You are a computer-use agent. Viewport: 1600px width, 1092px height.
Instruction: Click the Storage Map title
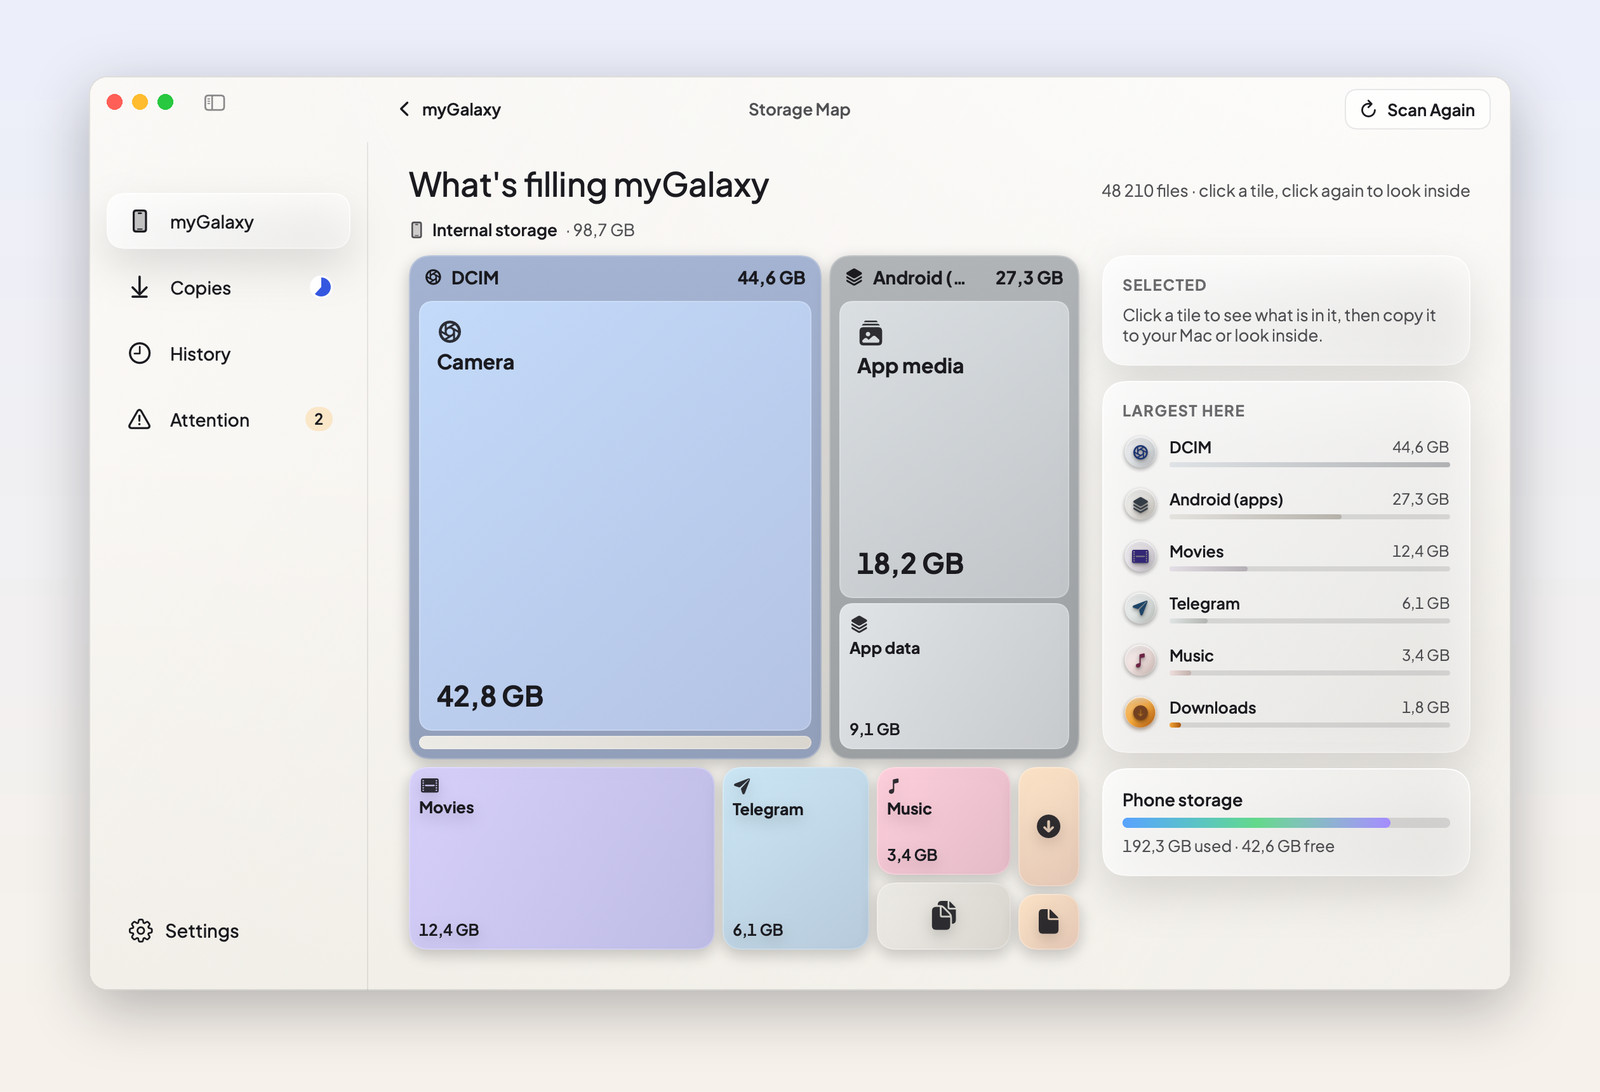click(799, 109)
